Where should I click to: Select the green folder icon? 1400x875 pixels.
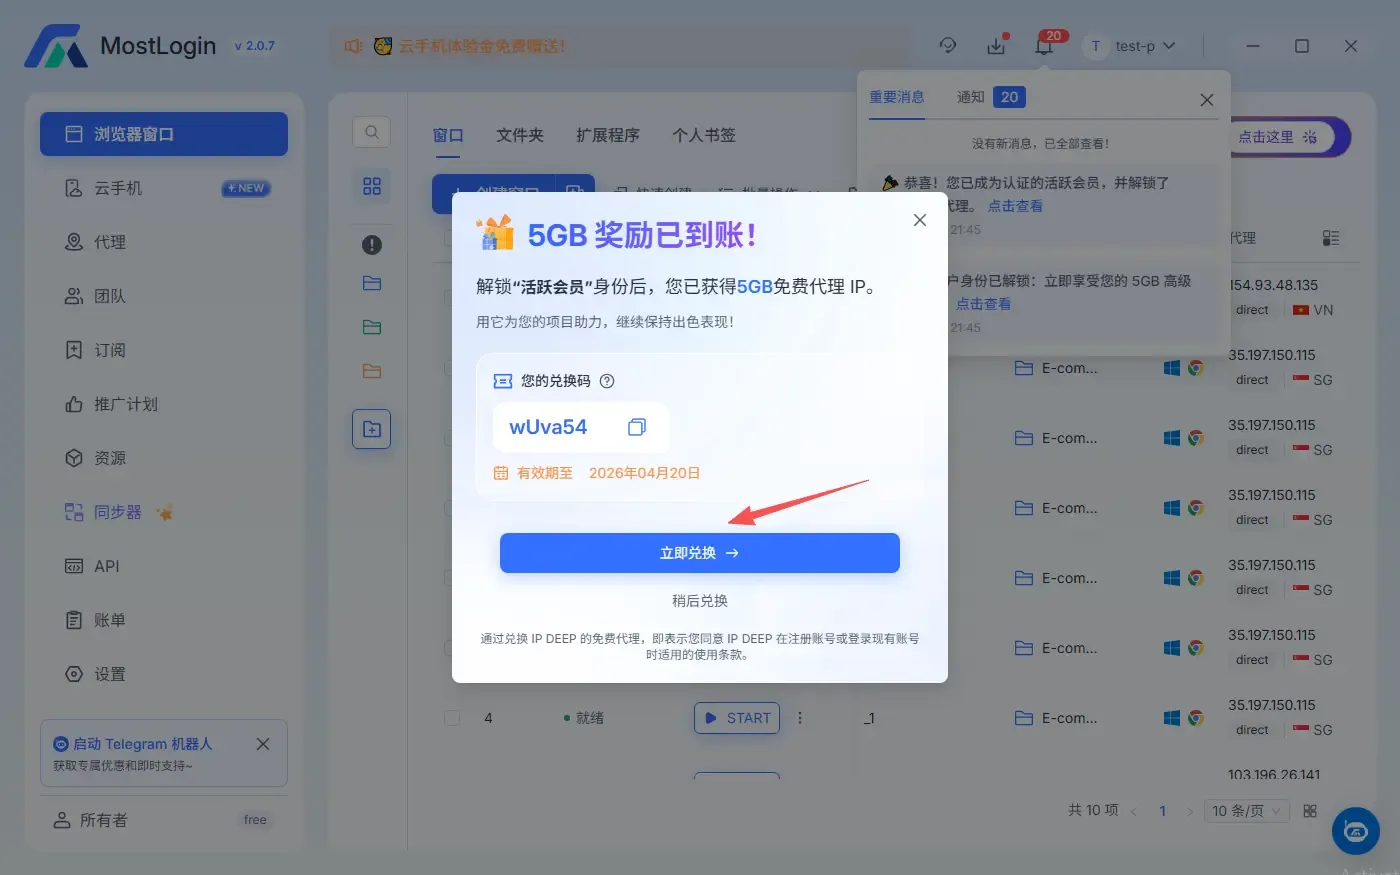pyautogui.click(x=372, y=327)
